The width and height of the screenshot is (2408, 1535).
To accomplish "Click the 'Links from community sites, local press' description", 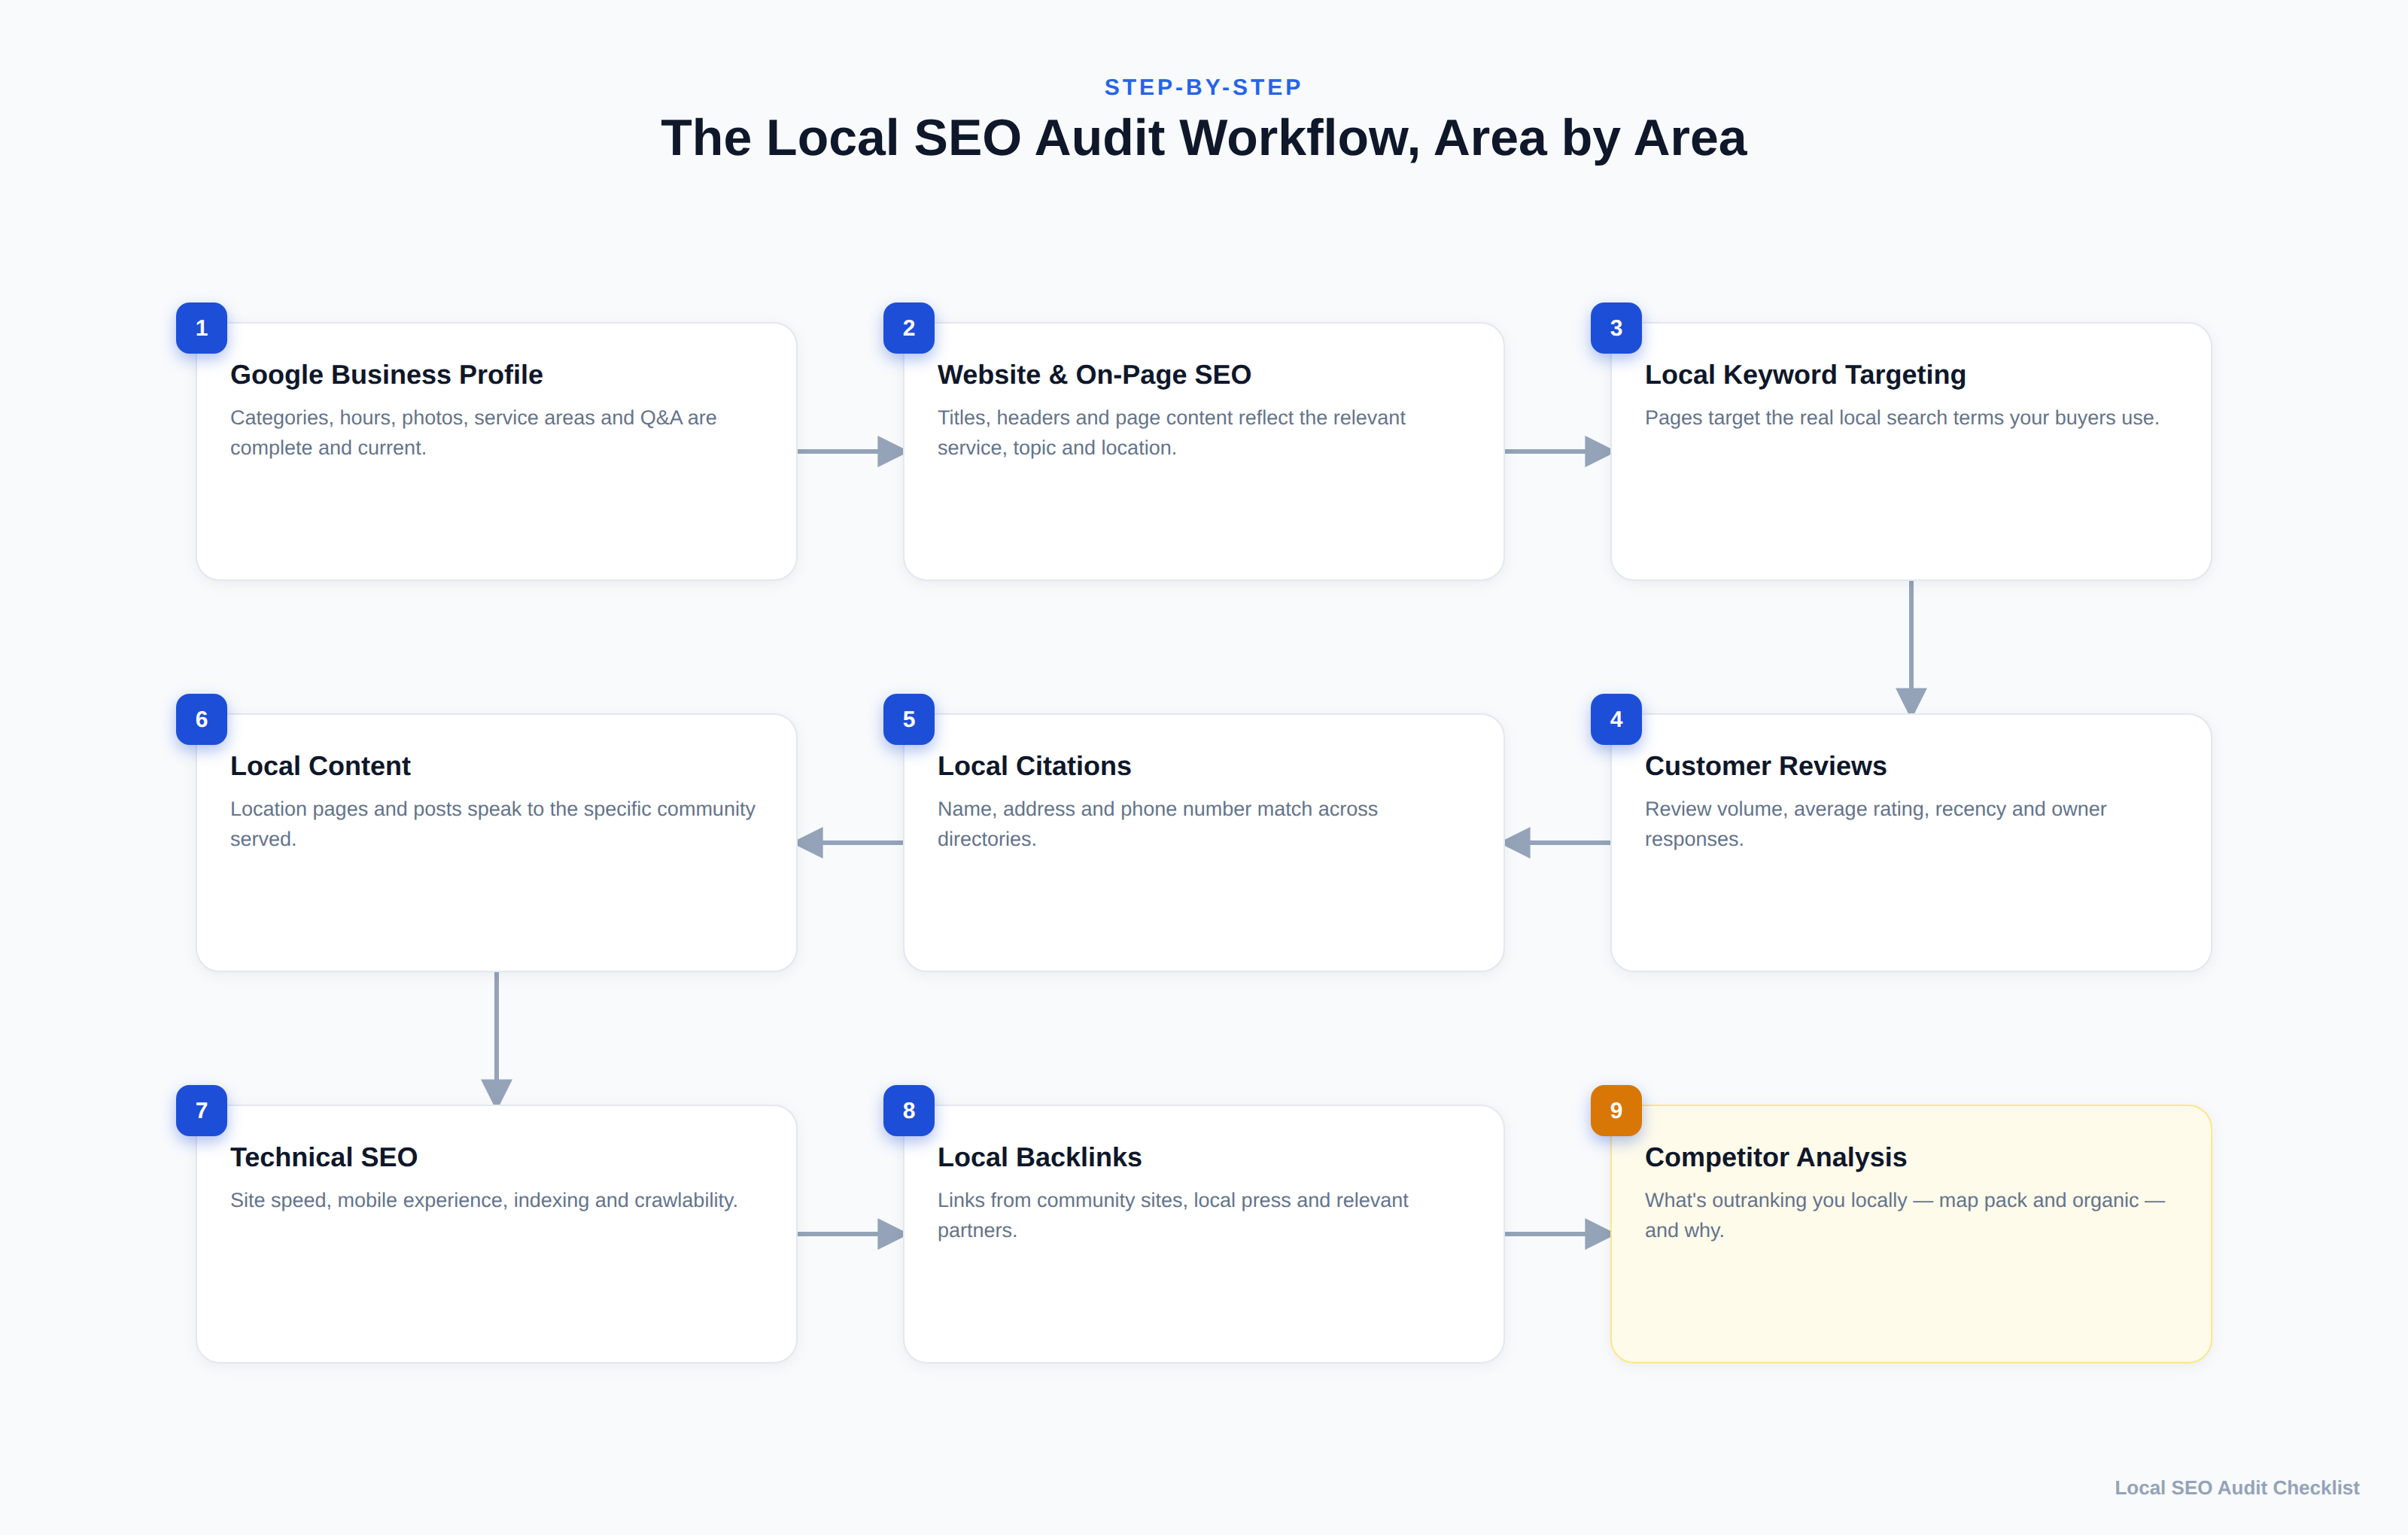I will (1172, 1214).
